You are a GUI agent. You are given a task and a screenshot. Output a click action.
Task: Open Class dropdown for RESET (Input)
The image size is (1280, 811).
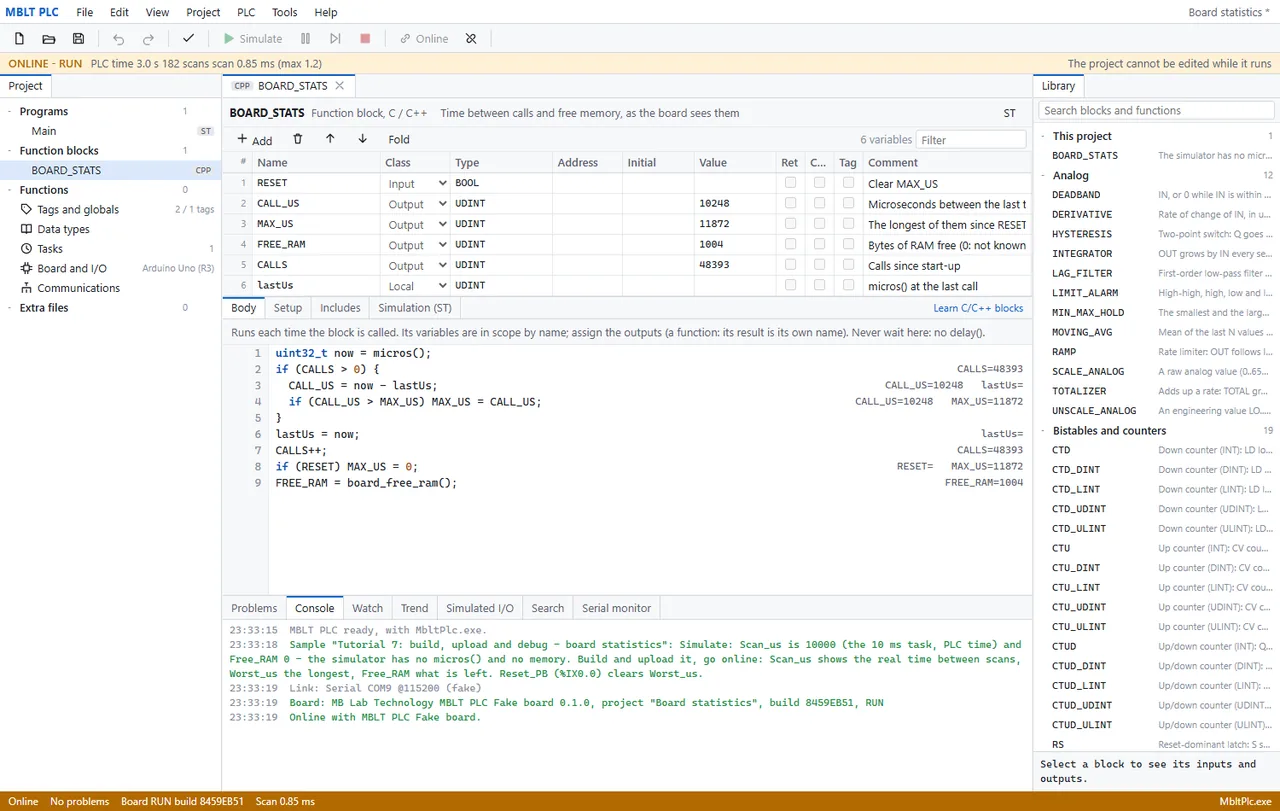tap(417, 184)
